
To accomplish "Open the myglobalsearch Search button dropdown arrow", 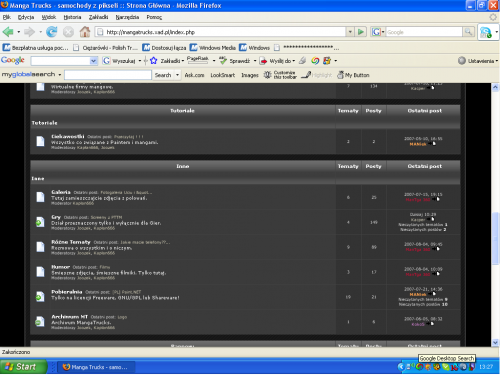I will click(177, 75).
